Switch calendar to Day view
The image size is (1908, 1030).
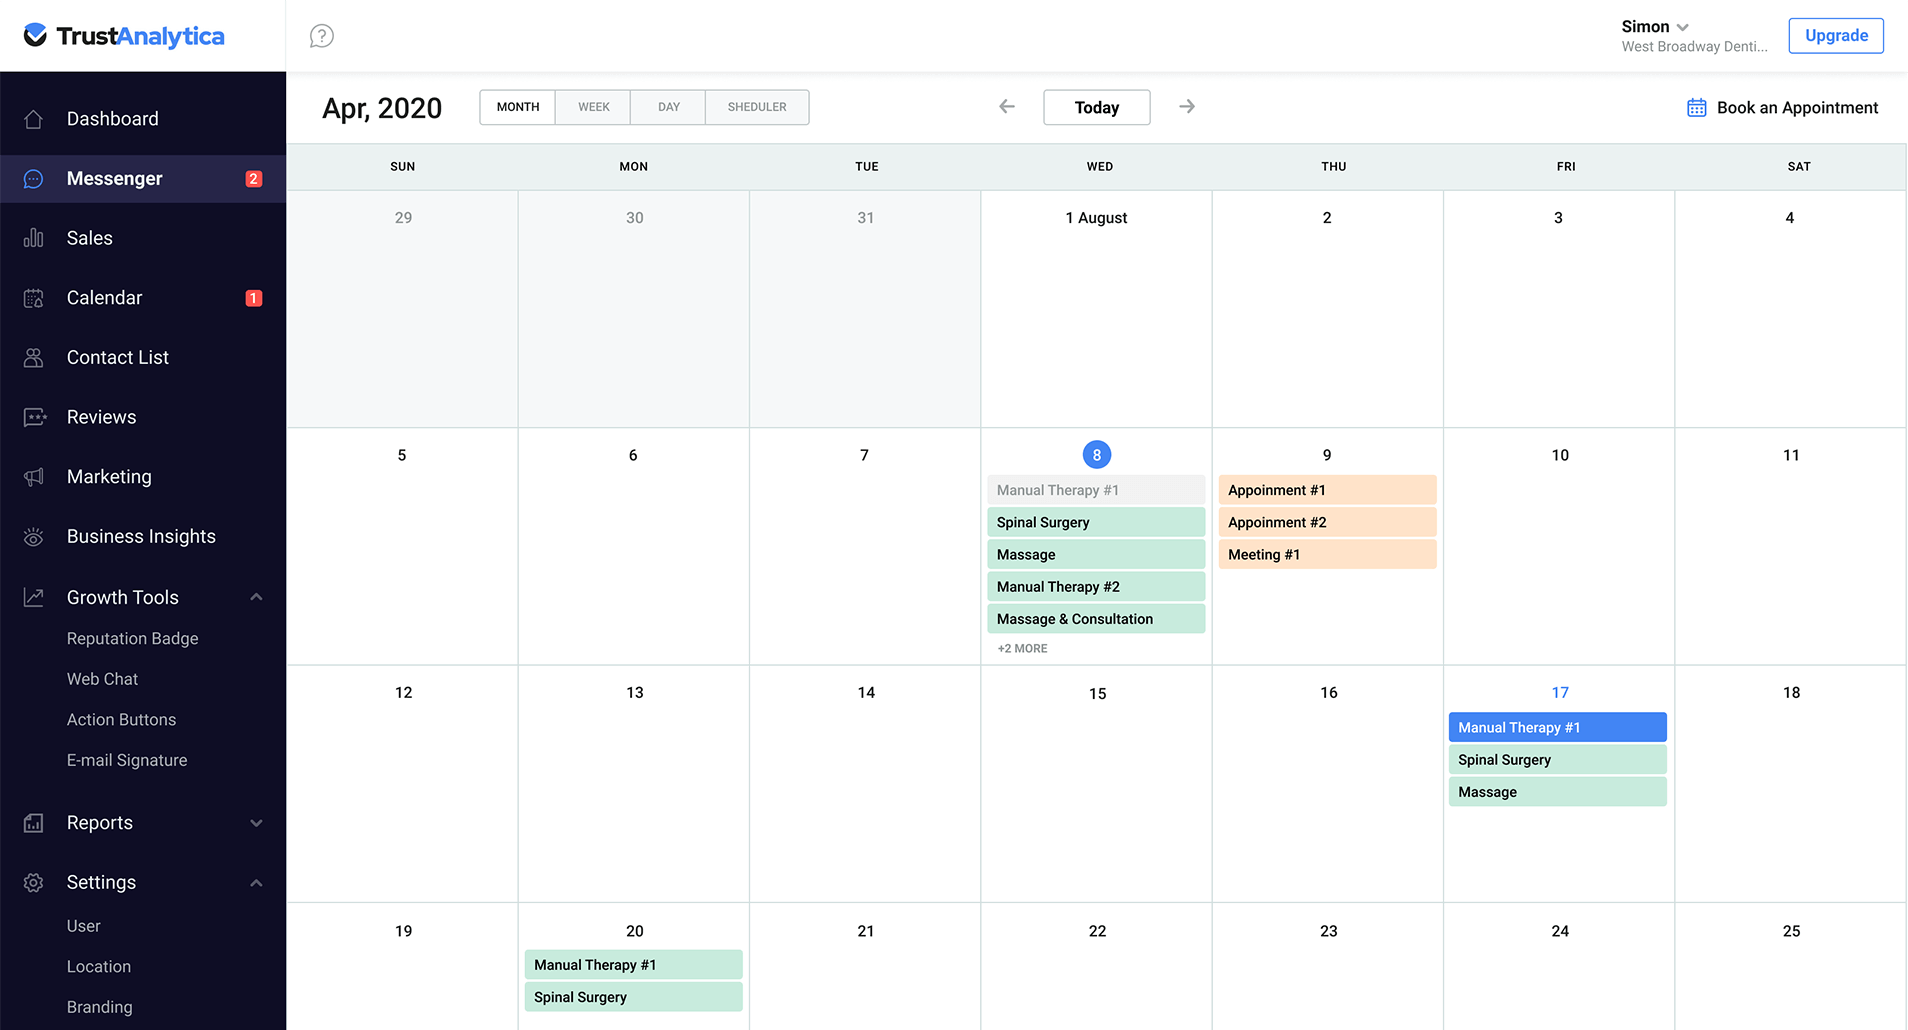pos(668,107)
